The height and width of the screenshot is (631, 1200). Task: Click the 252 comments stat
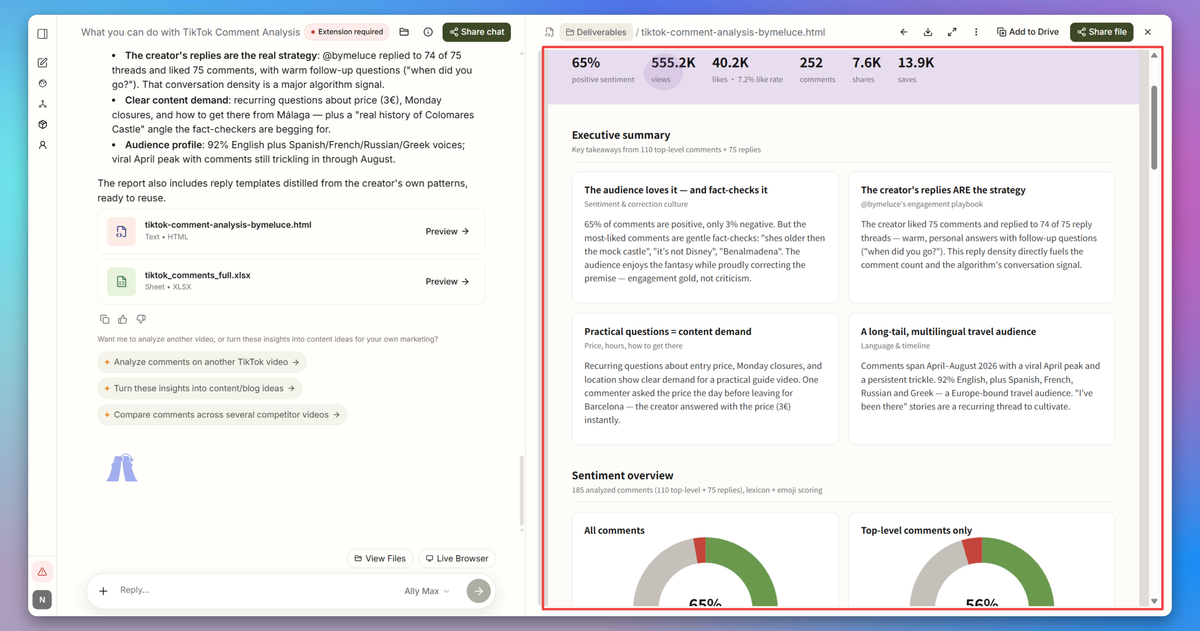[817, 69]
